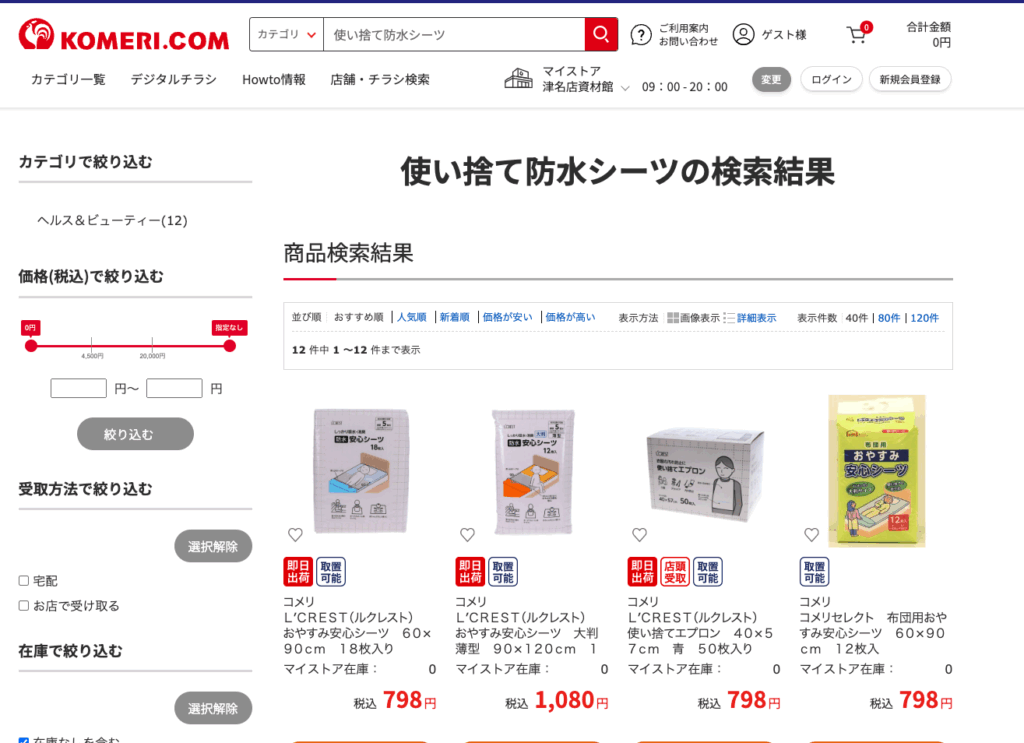Sort results by 価格が安い
Image resolution: width=1024 pixels, height=743 pixels.
507,317
